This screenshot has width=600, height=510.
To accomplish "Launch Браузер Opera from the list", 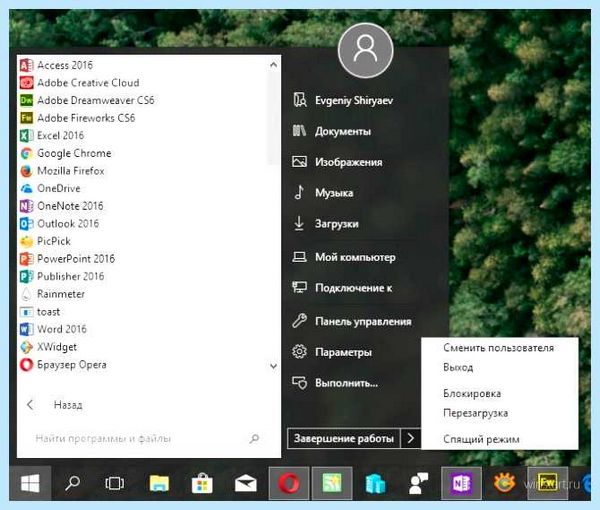I will pyautogui.click(x=64, y=364).
